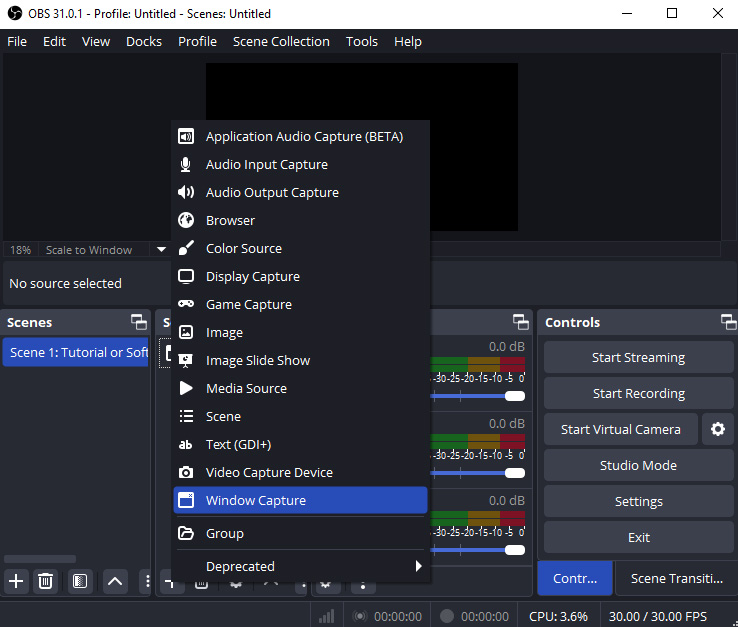The width and height of the screenshot is (738, 627).
Task: Click Start Streaming button
Action: click(639, 357)
